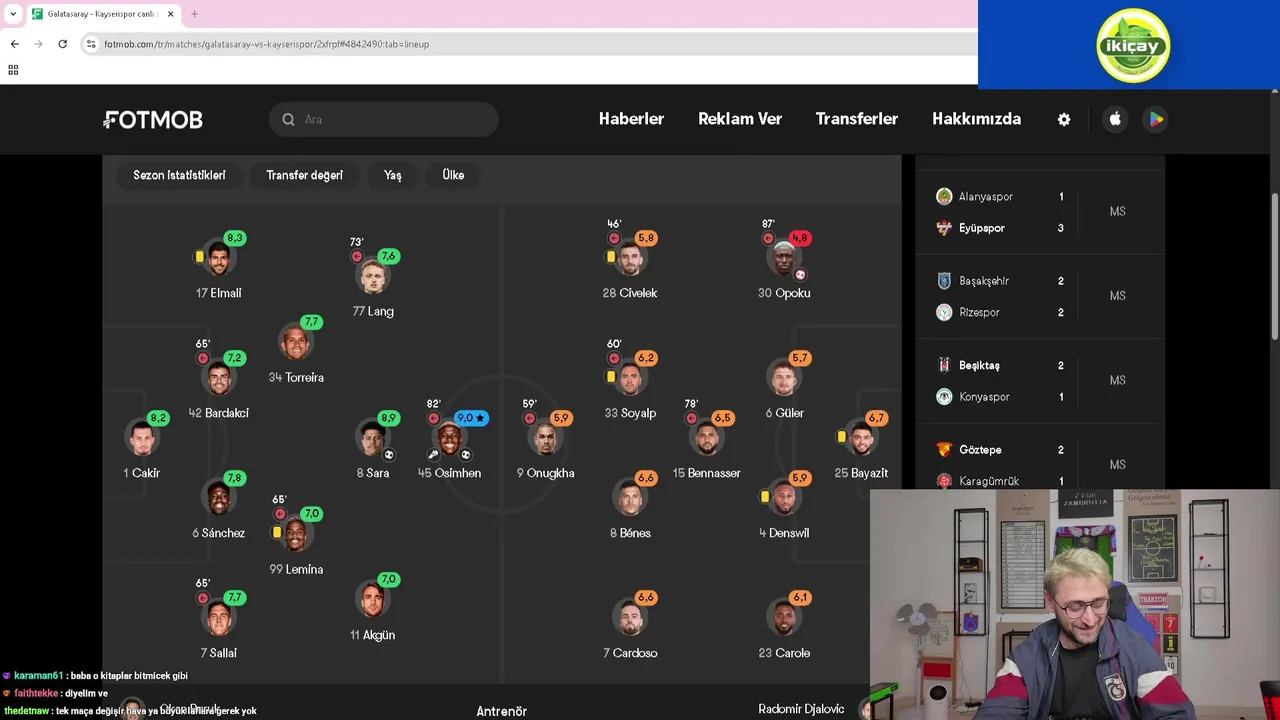
Task: Open Sánchez player avatar
Action: coord(219,499)
